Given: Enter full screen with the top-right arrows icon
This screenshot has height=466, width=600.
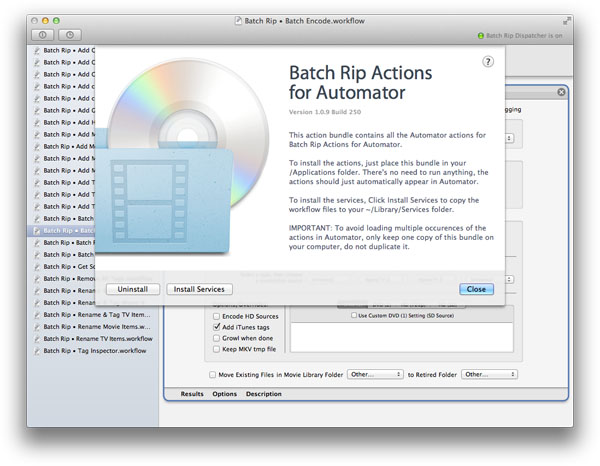Looking at the screenshot, I should [x=566, y=21].
